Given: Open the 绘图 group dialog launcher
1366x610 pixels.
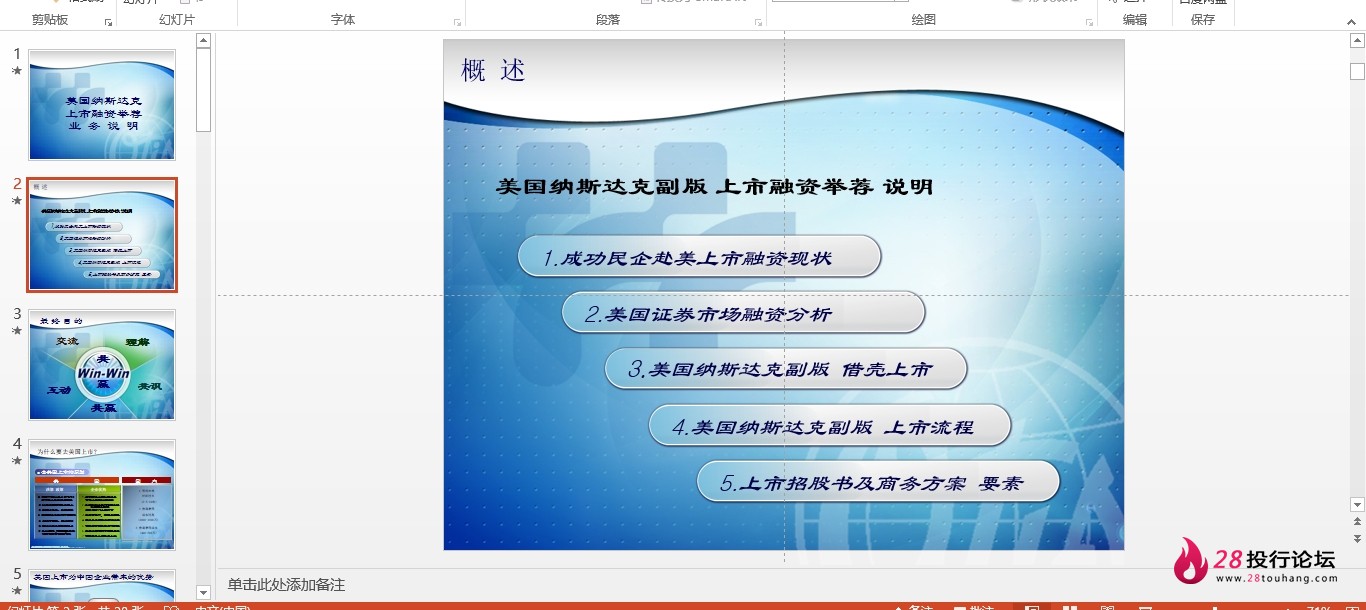Looking at the screenshot, I should [x=1088, y=22].
